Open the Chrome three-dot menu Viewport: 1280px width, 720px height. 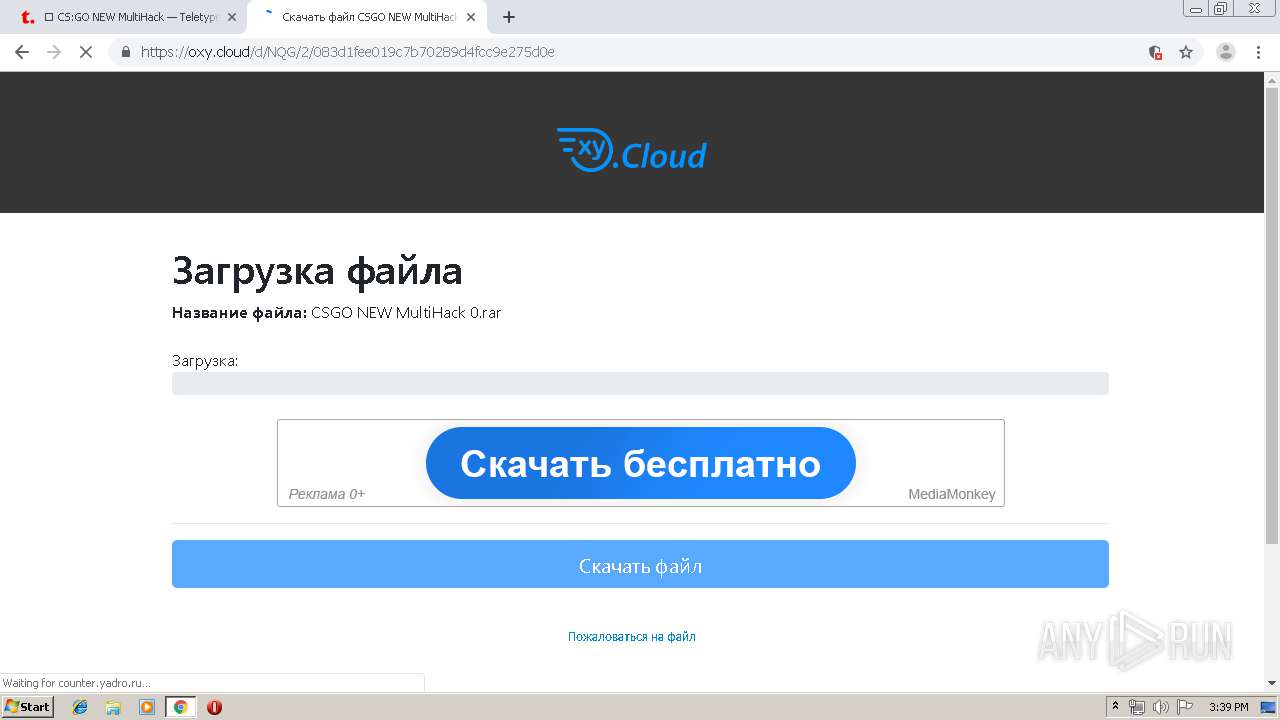[1258, 52]
